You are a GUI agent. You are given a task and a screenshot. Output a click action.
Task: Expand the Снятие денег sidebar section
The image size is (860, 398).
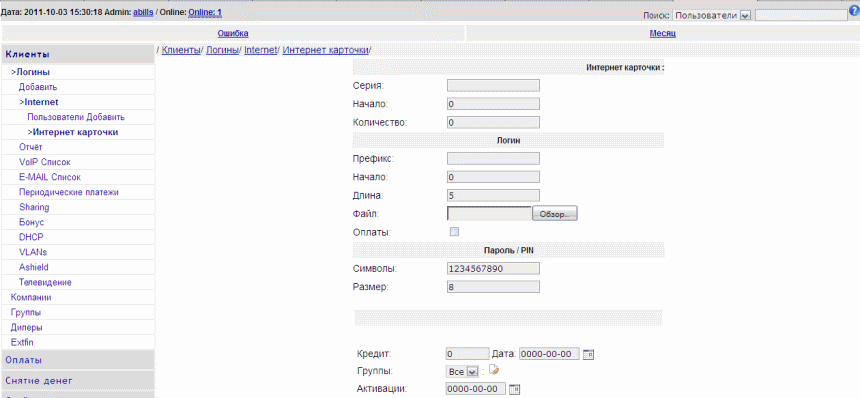click(x=77, y=380)
